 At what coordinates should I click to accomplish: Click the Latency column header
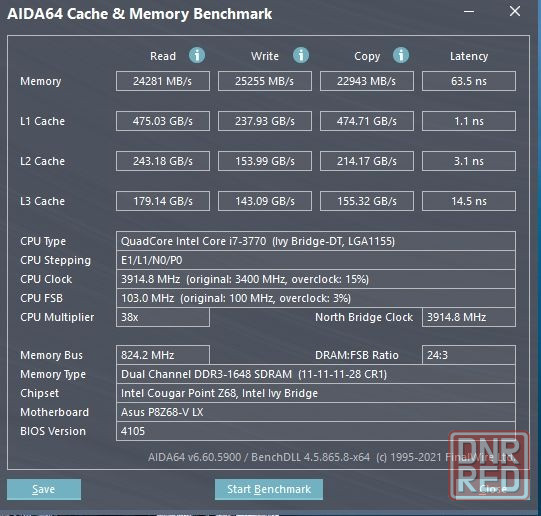469,56
